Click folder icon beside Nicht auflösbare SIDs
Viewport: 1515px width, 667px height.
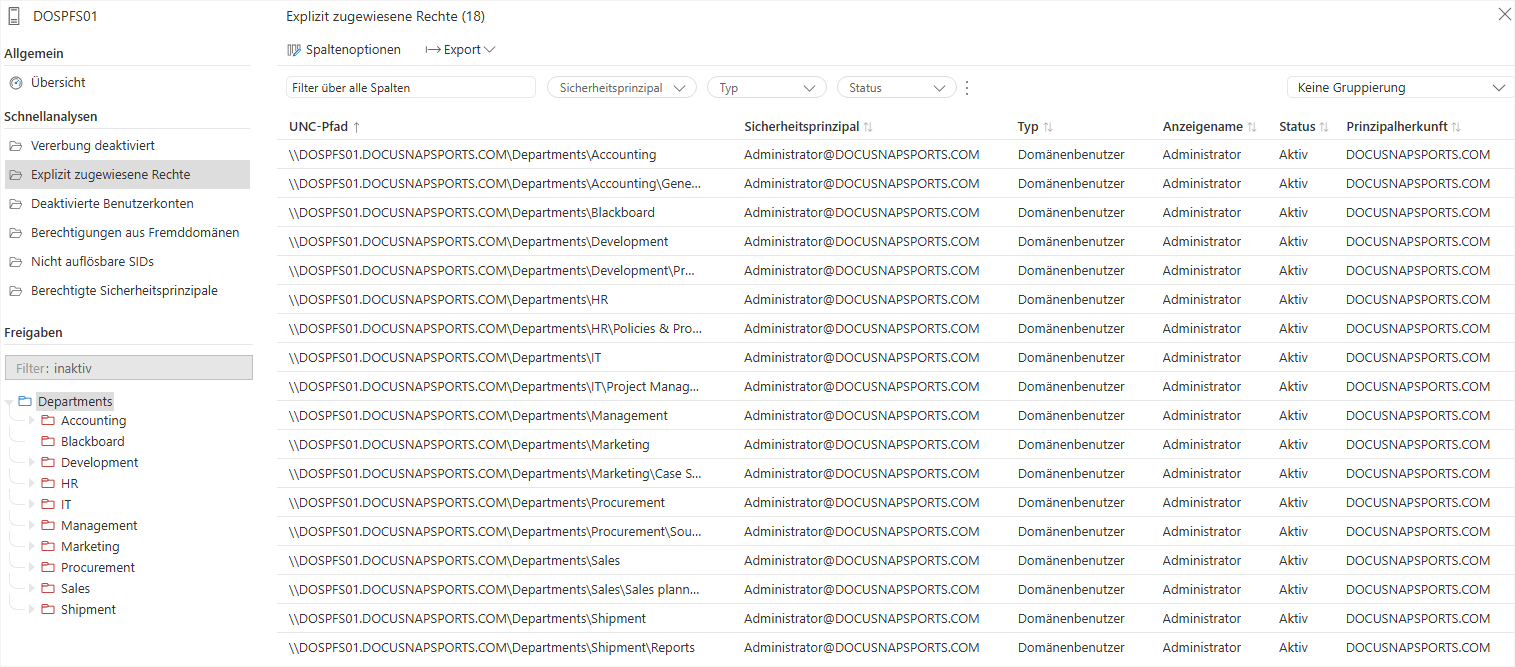15,262
